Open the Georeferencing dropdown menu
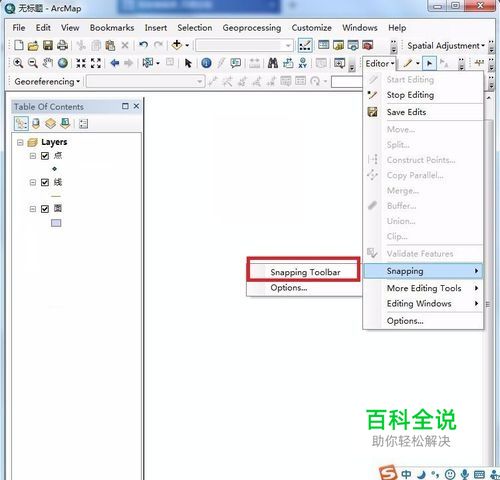500x480 pixels. point(47,81)
